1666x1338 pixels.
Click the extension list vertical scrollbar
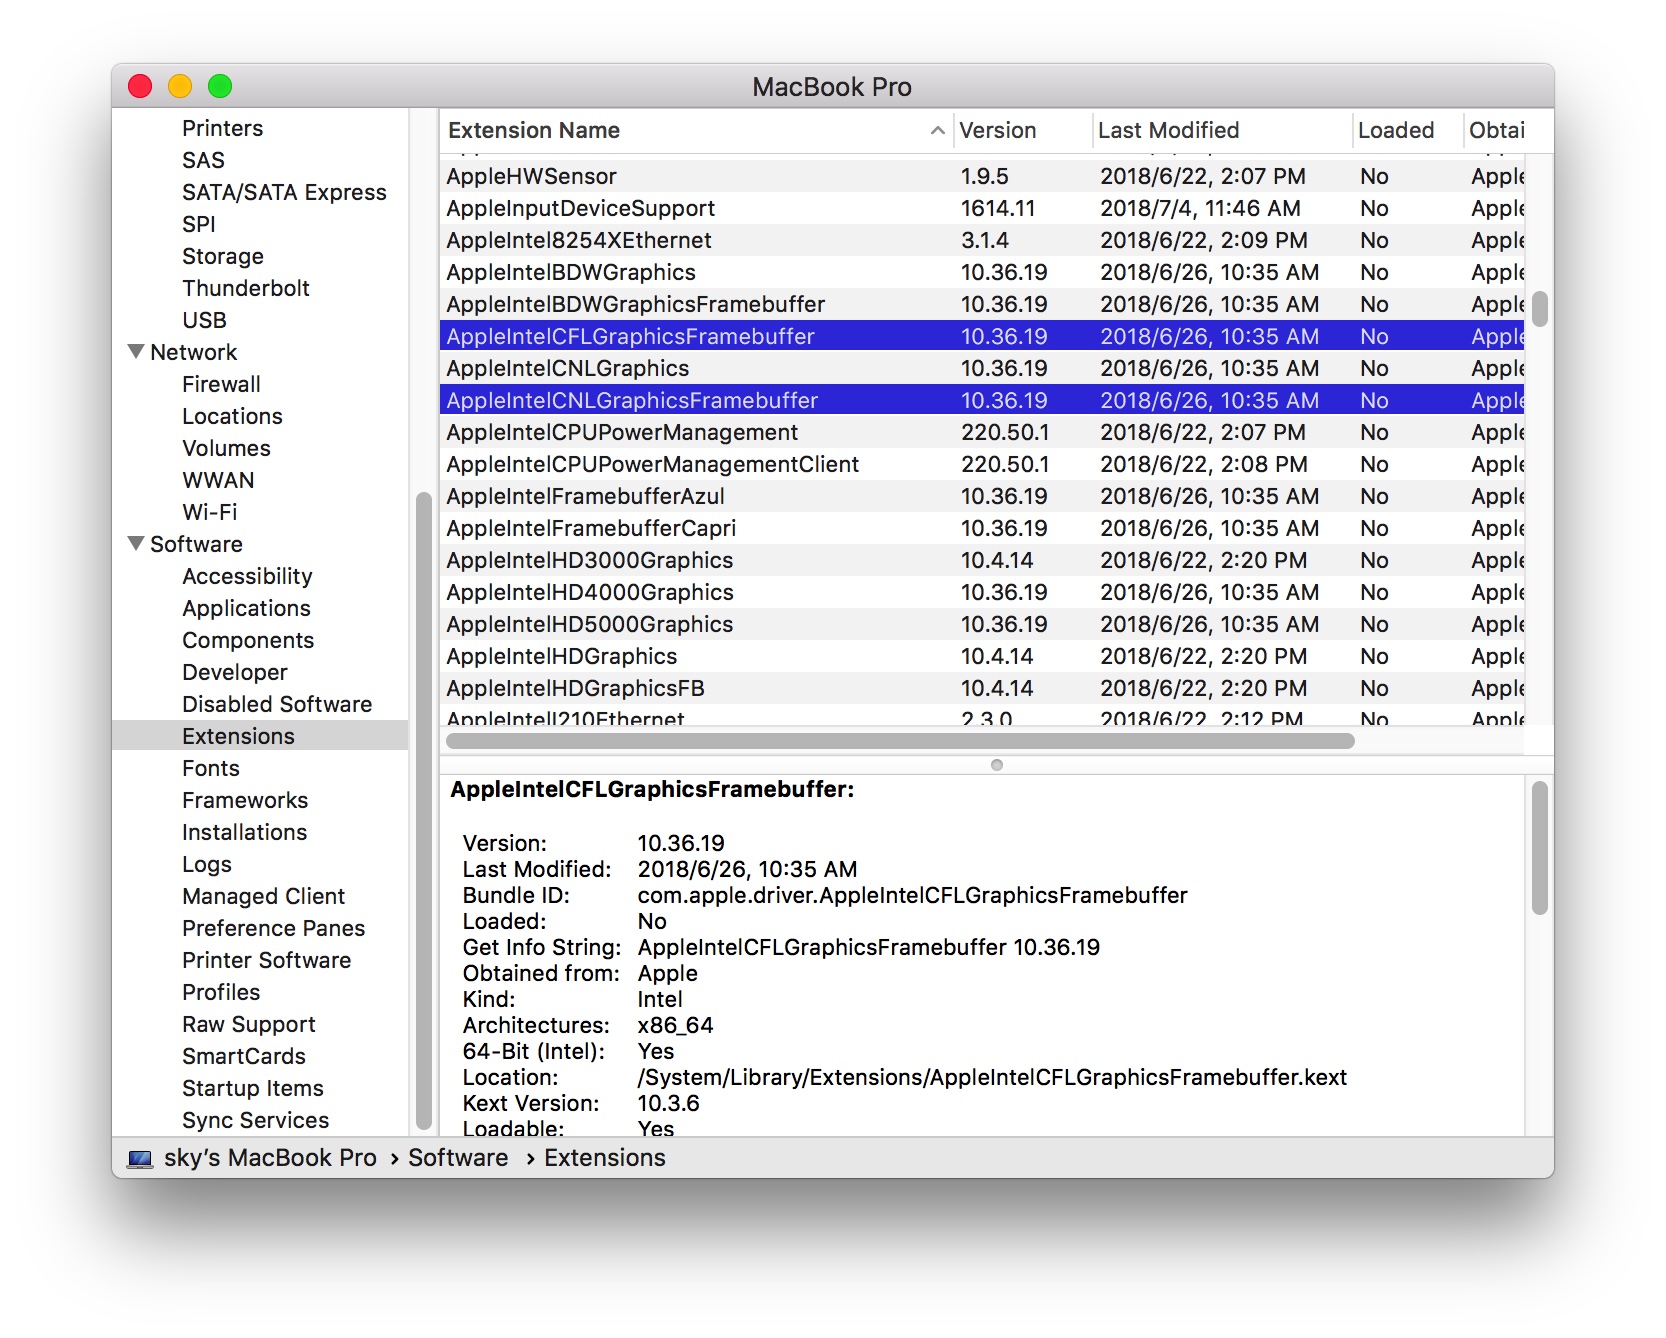1540,309
